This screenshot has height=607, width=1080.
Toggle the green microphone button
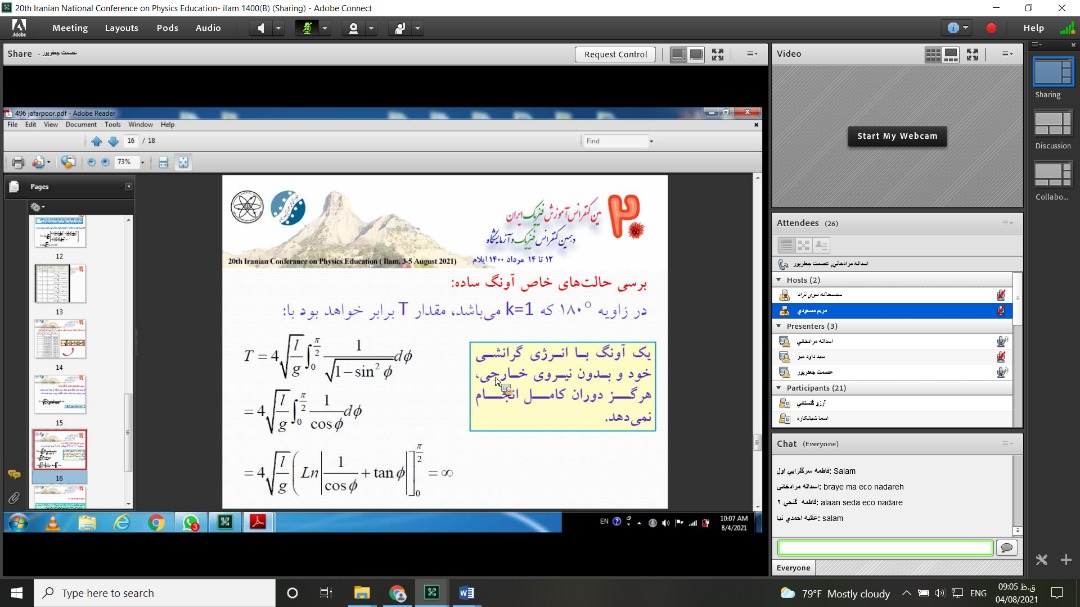click(x=307, y=28)
